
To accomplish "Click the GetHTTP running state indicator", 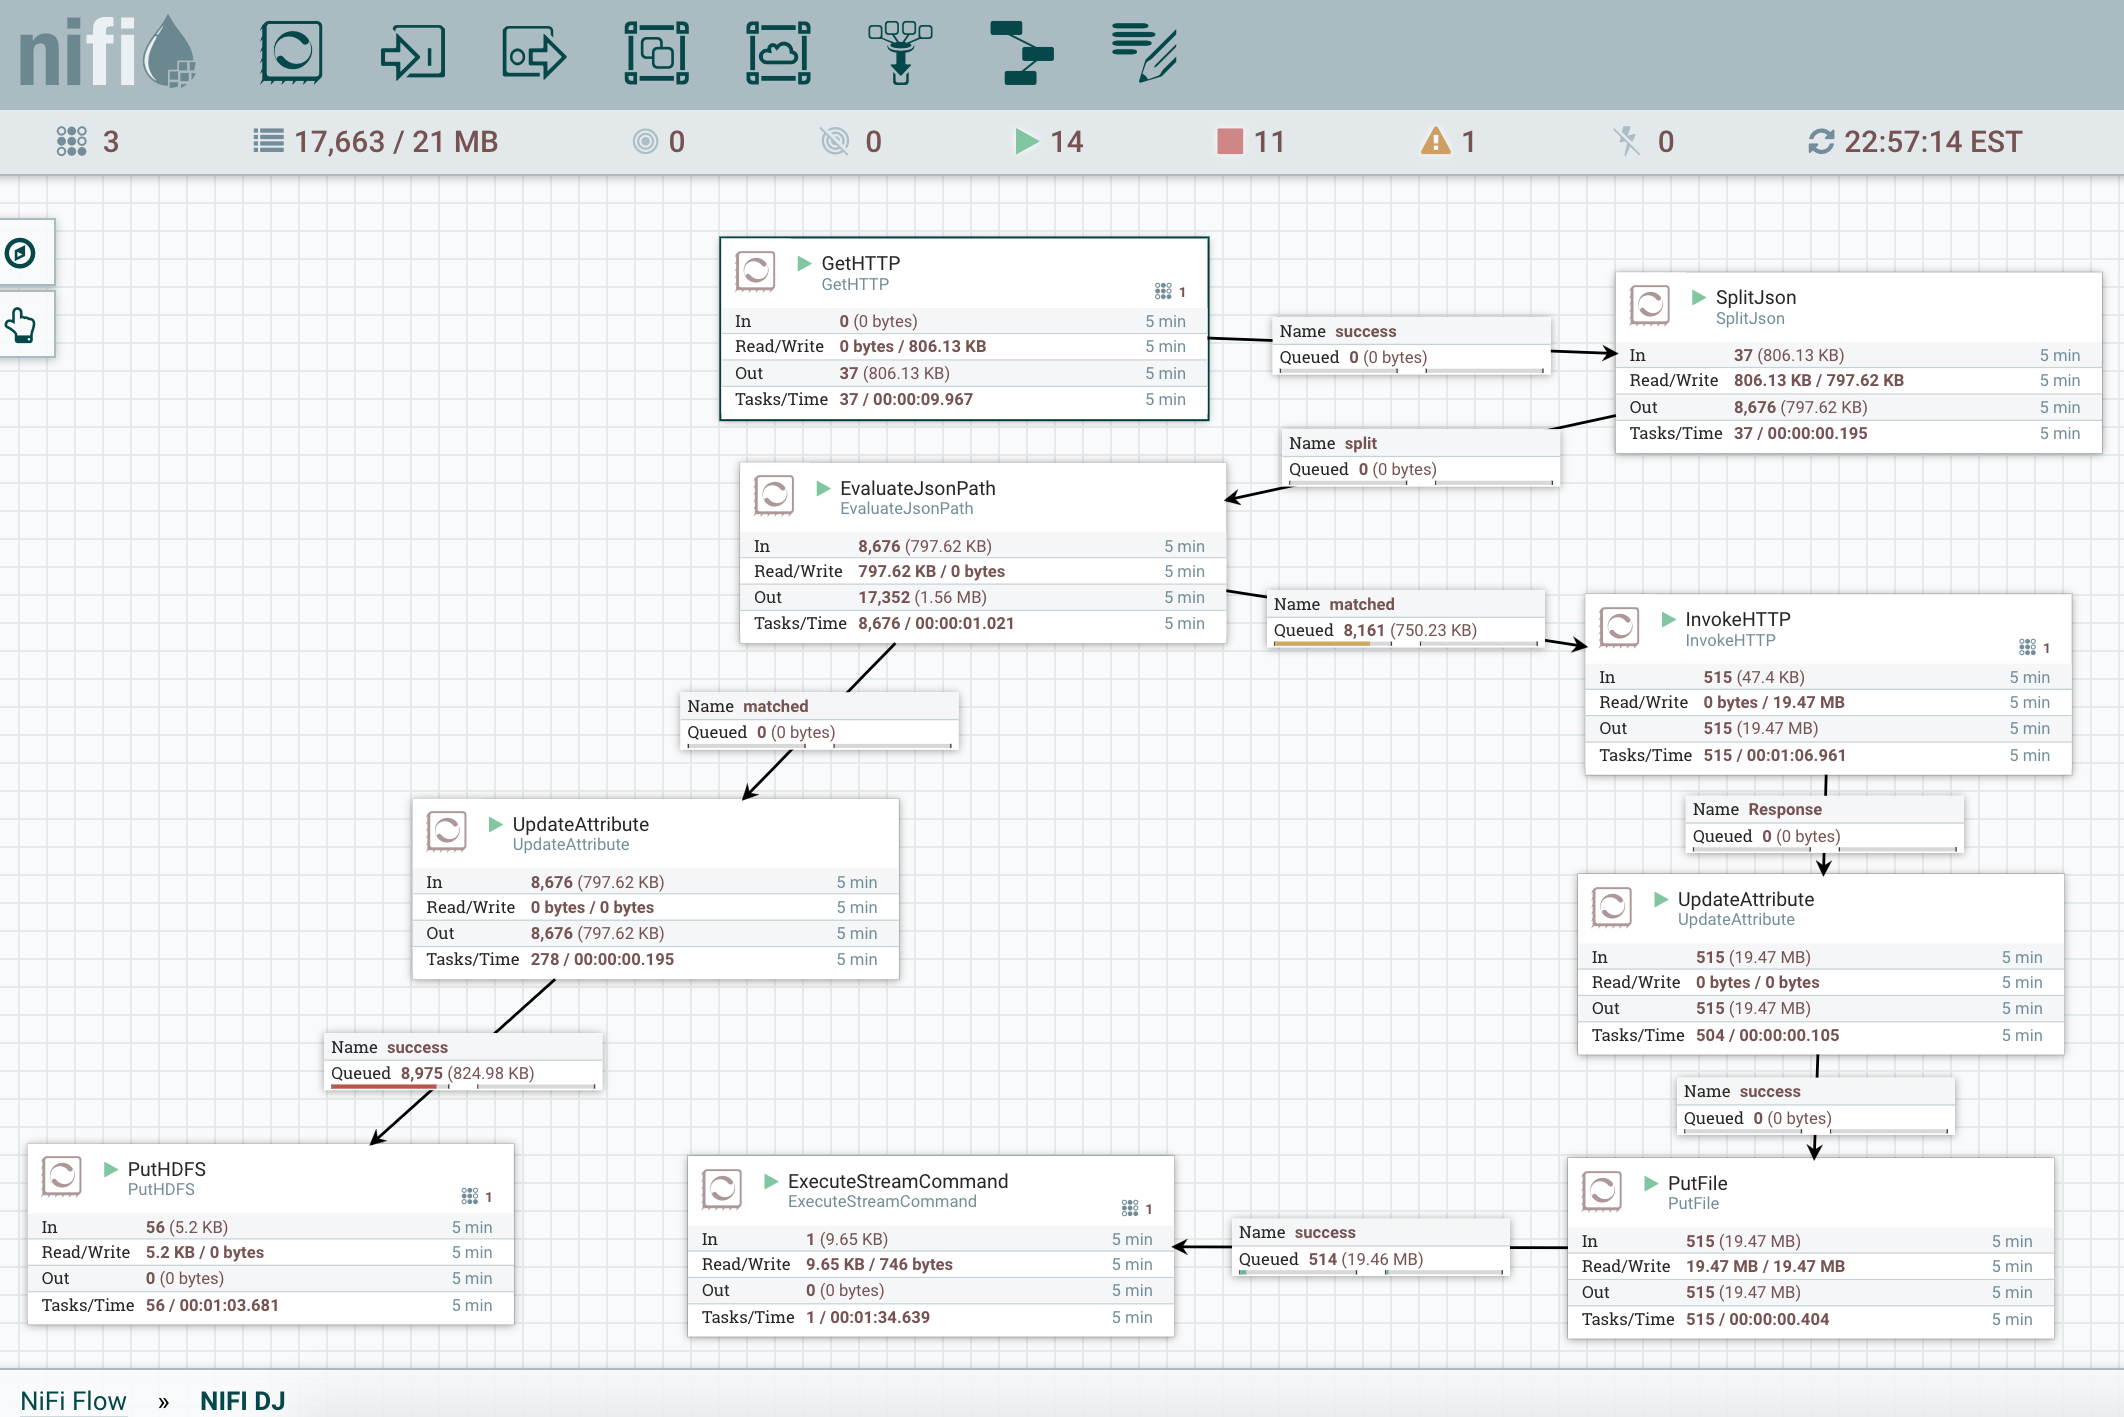I will (x=804, y=263).
